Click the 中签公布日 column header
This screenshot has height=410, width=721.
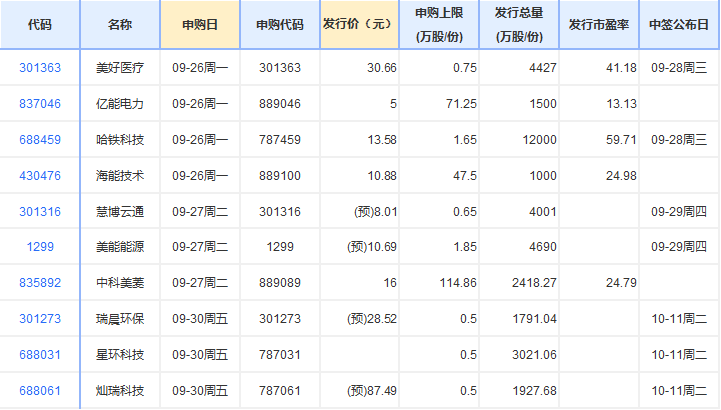point(679,25)
